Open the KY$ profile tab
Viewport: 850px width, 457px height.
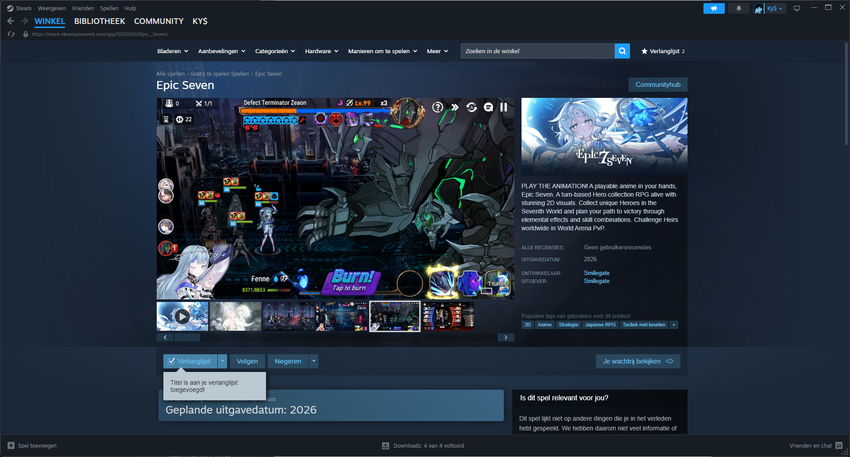(200, 21)
